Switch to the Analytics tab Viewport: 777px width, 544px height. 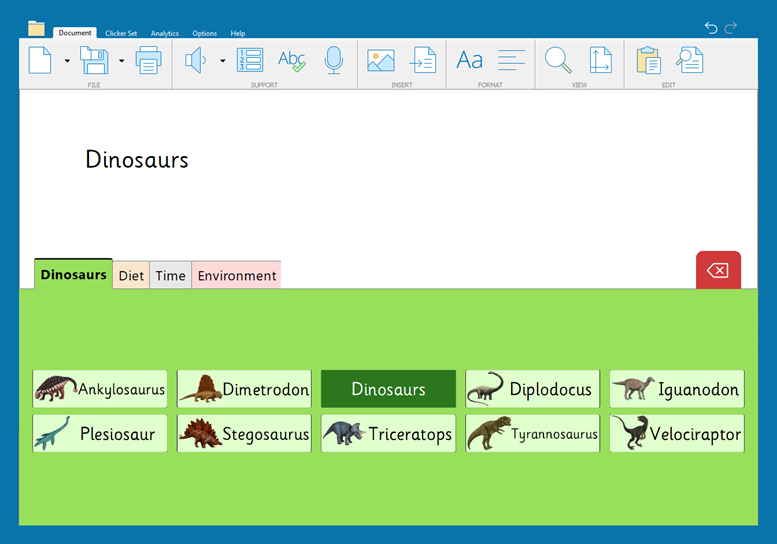pos(164,33)
